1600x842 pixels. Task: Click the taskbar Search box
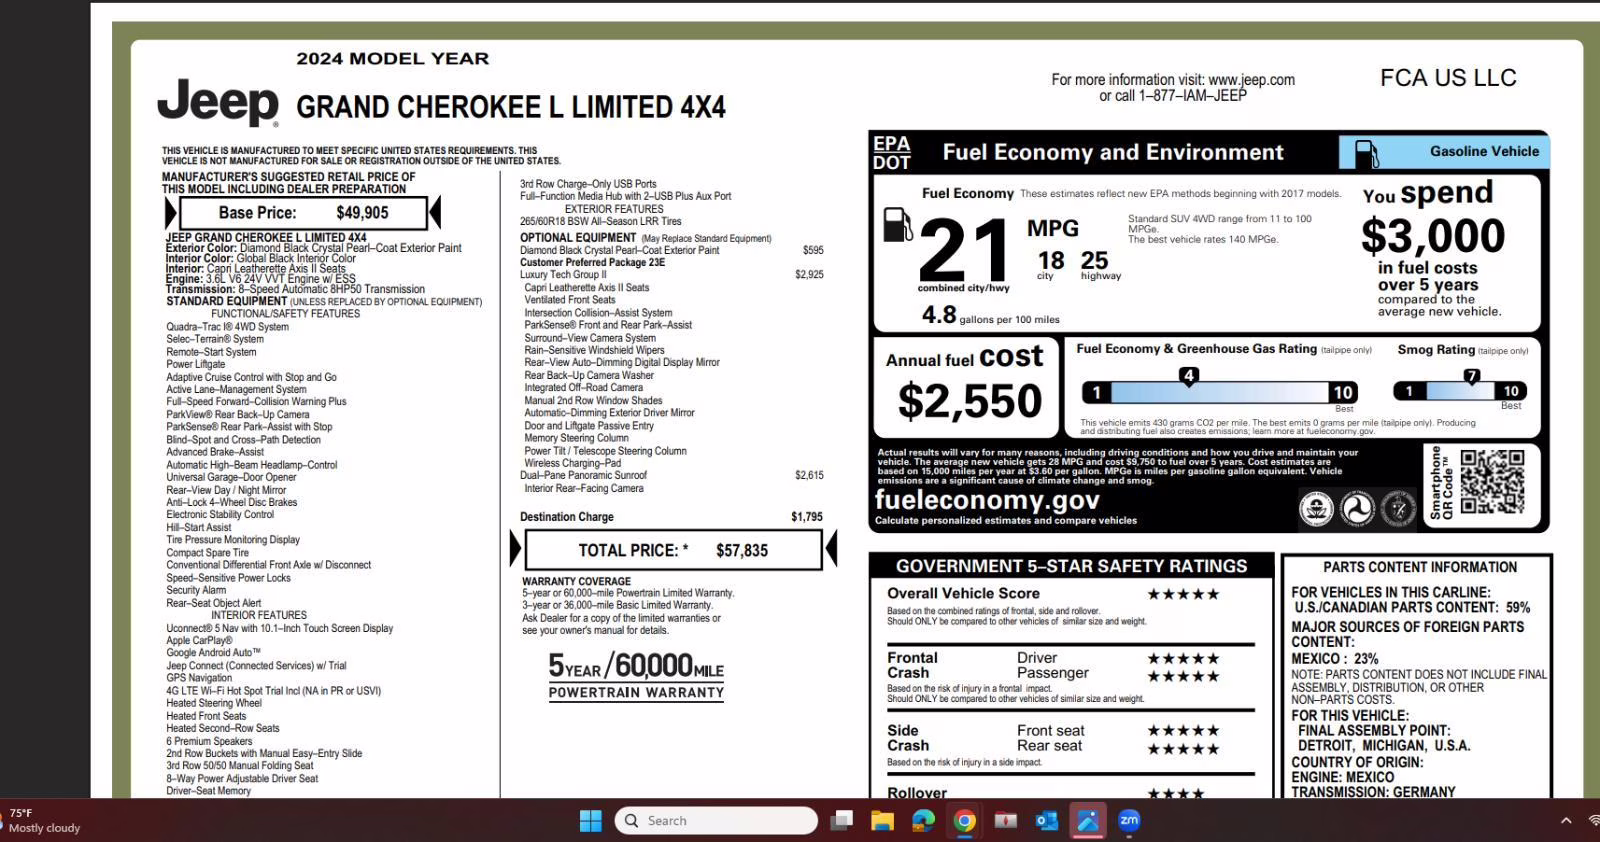tap(716, 821)
